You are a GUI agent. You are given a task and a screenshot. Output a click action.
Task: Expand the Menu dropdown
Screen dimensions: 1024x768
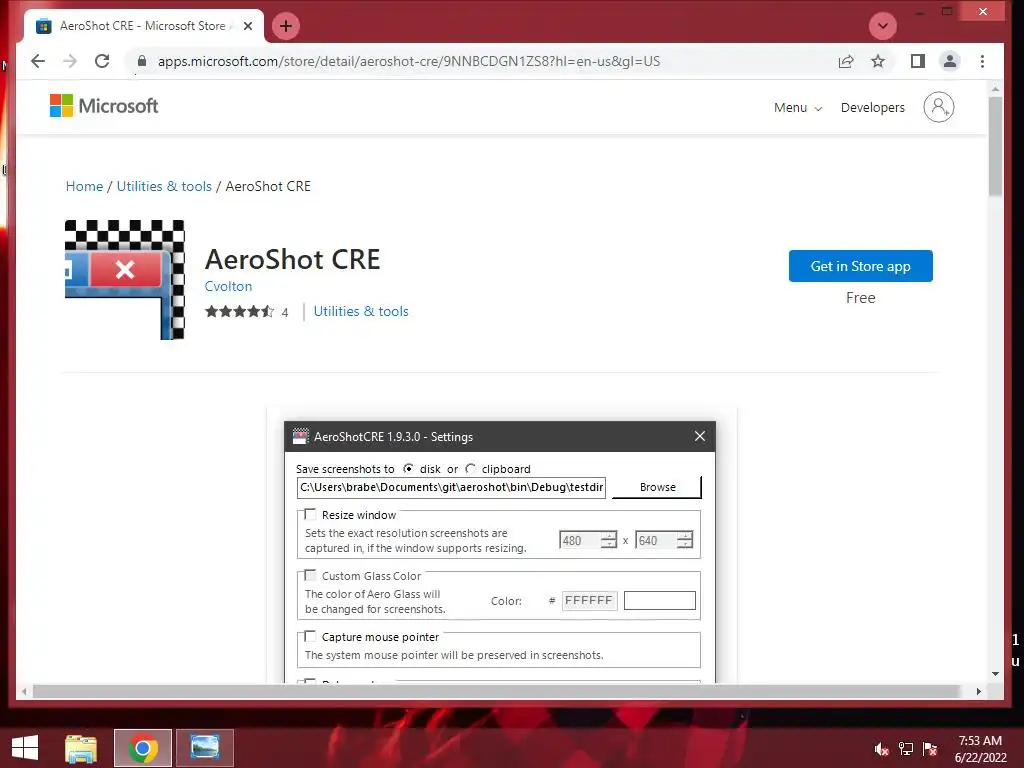pos(797,108)
